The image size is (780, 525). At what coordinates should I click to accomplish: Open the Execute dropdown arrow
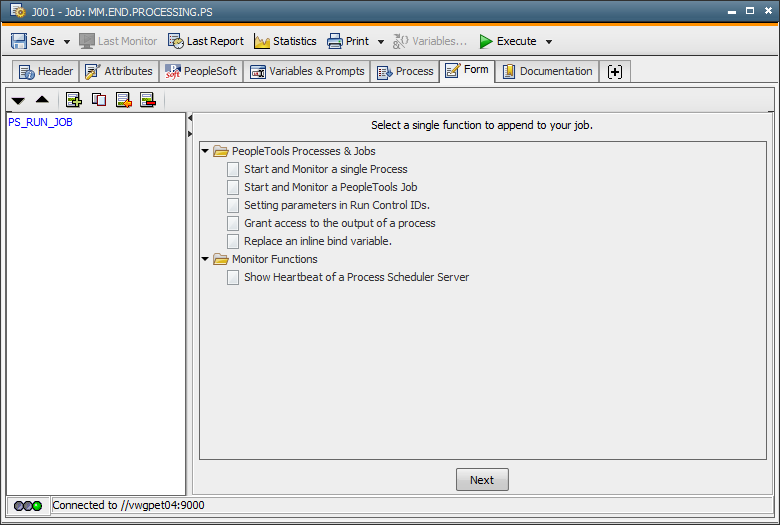[549, 42]
